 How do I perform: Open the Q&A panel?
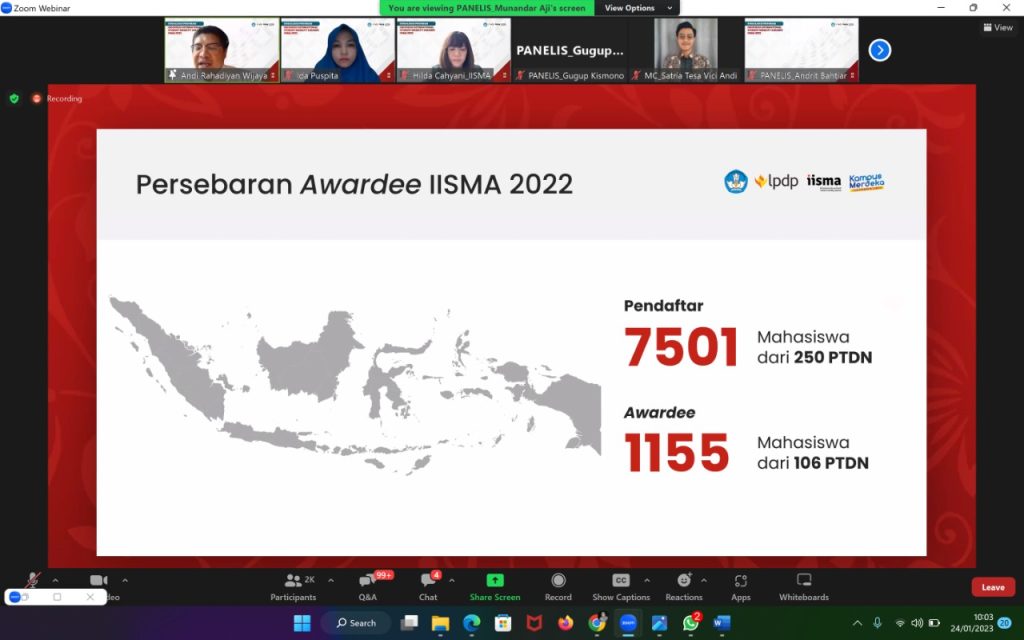(x=368, y=586)
